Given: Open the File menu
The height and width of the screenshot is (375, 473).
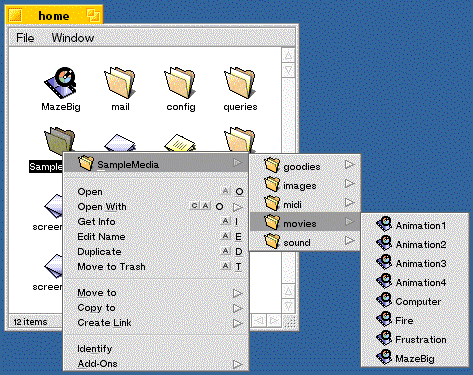Looking at the screenshot, I should point(25,38).
